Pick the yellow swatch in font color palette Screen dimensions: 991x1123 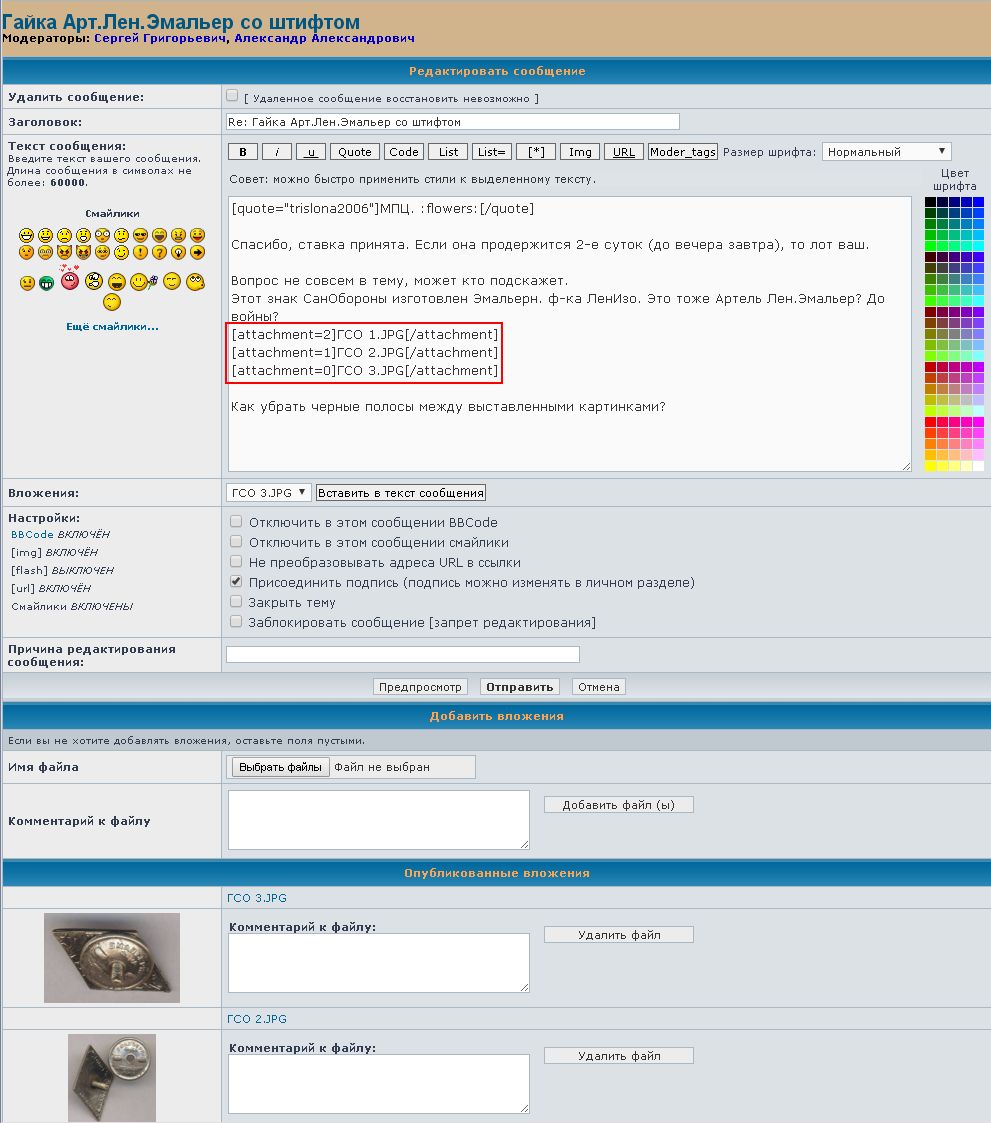coord(930,466)
